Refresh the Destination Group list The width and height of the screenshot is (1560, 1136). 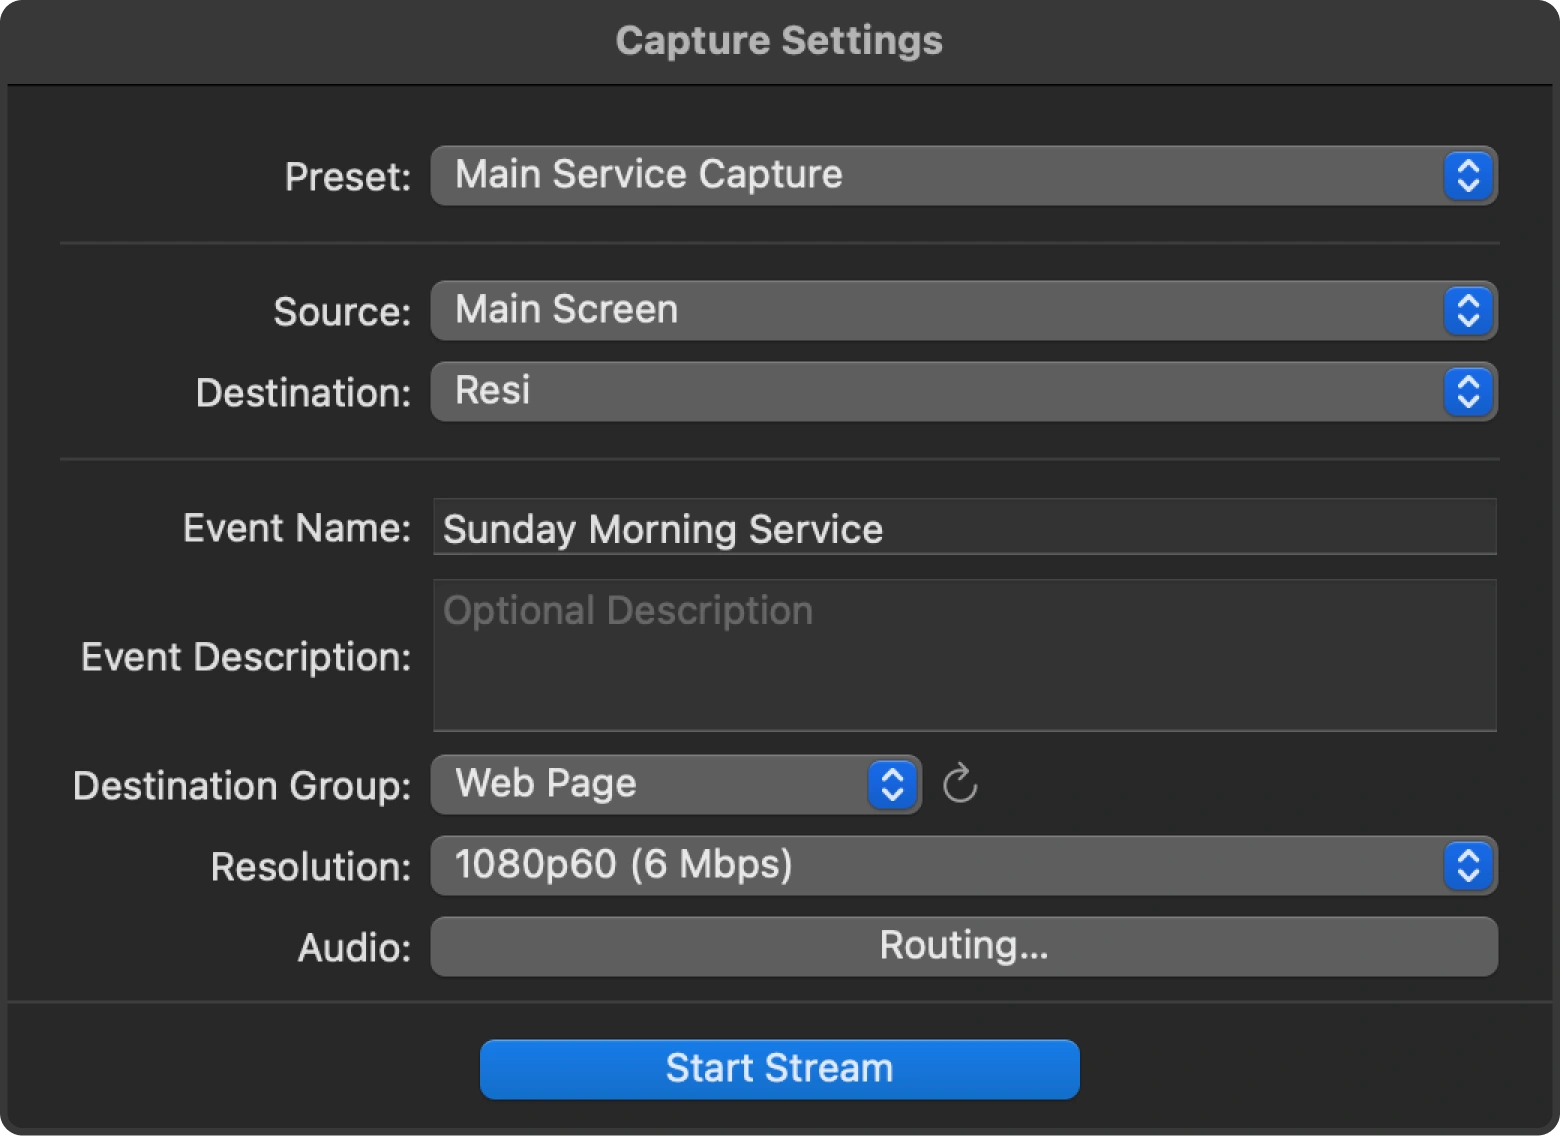pyautogui.click(x=960, y=784)
